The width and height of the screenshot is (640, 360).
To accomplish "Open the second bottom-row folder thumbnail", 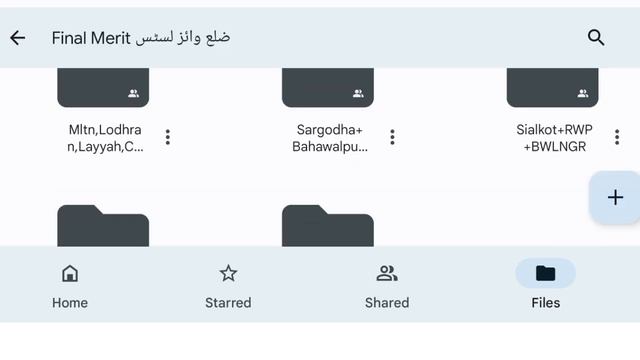I will coord(328,226).
